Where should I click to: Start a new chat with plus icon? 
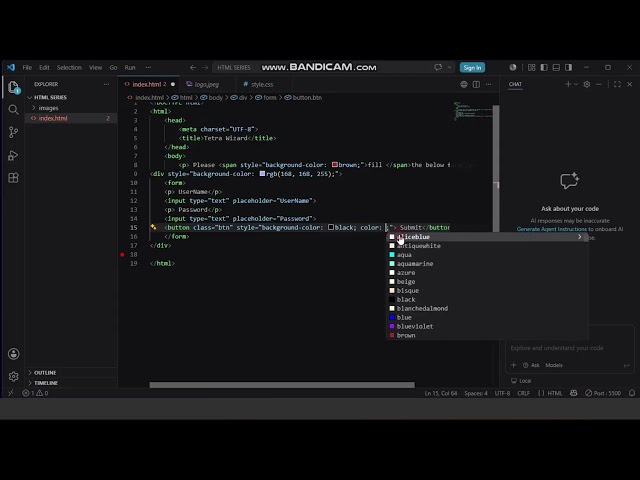[x=568, y=84]
